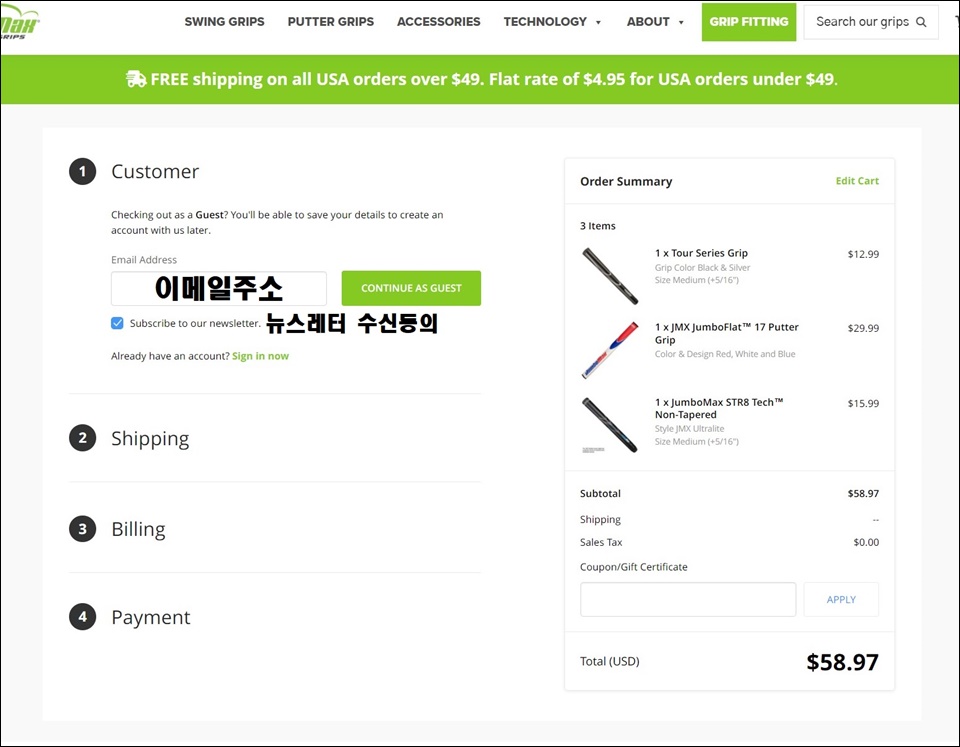This screenshot has height=747, width=960.
Task: Click Continue as Guest button
Action: (411, 288)
